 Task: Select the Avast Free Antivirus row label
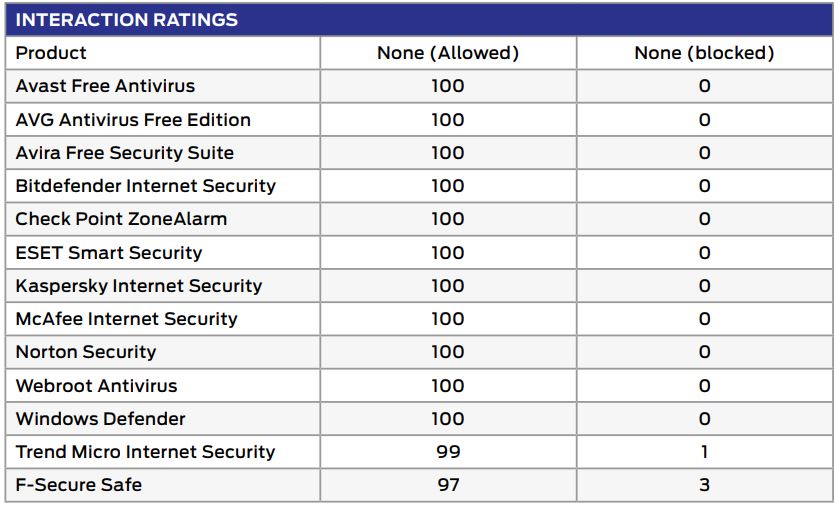click(x=105, y=86)
